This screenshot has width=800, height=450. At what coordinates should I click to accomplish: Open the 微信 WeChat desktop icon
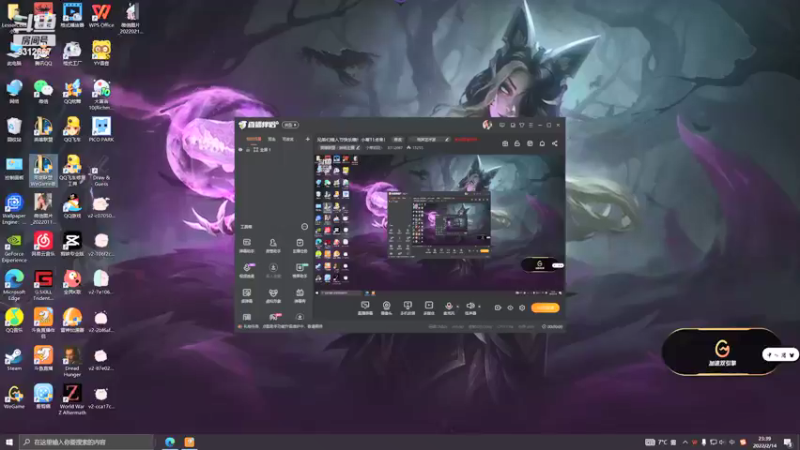tap(43, 92)
